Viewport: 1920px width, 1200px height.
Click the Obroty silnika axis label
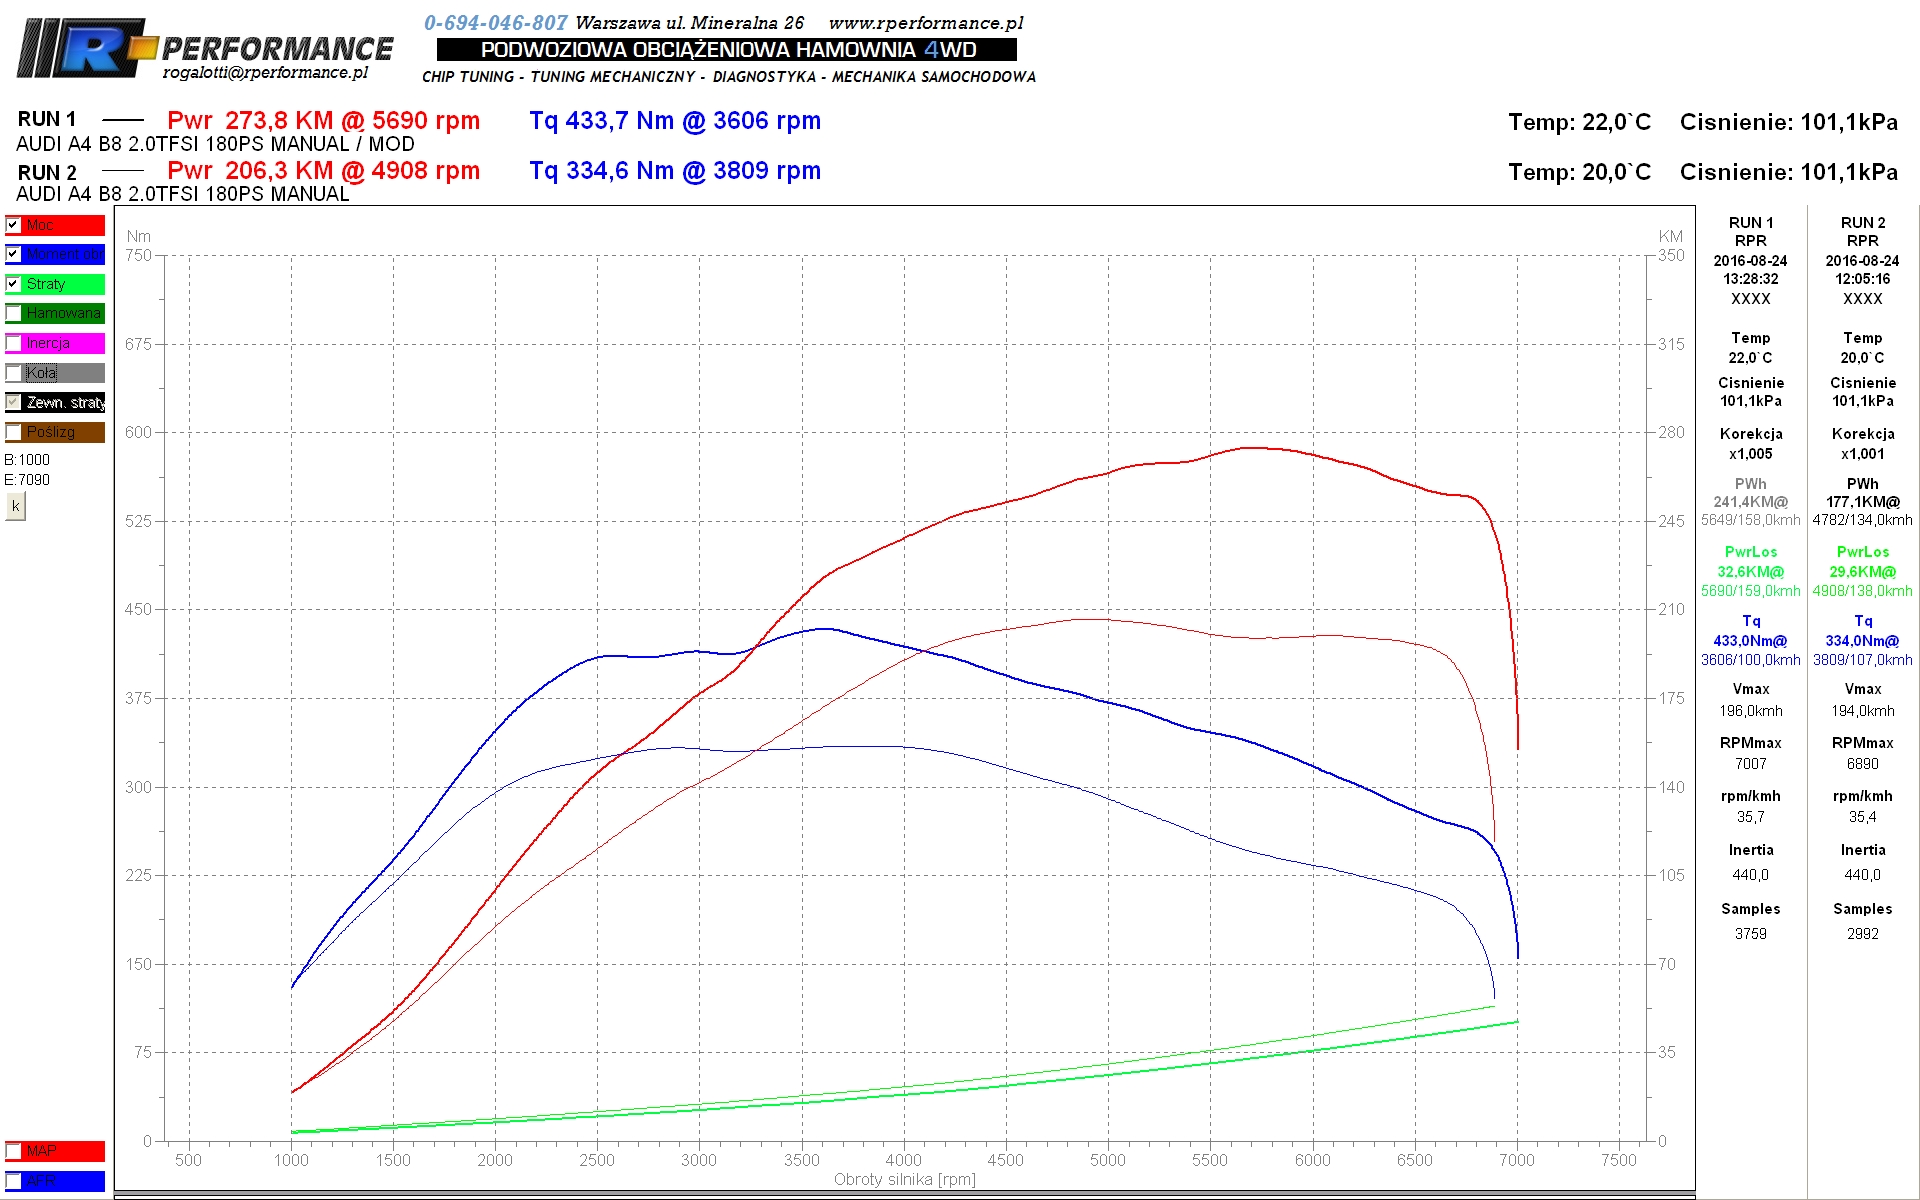(x=904, y=1180)
